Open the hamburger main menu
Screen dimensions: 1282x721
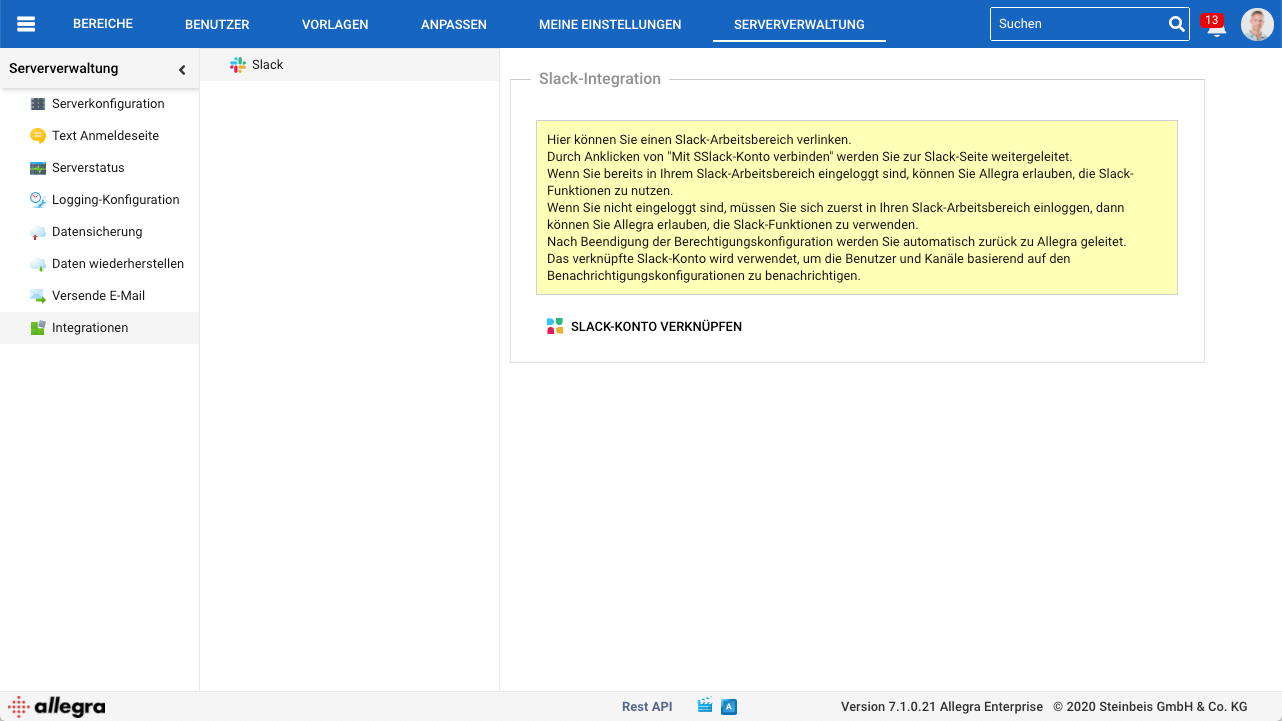click(x=26, y=24)
